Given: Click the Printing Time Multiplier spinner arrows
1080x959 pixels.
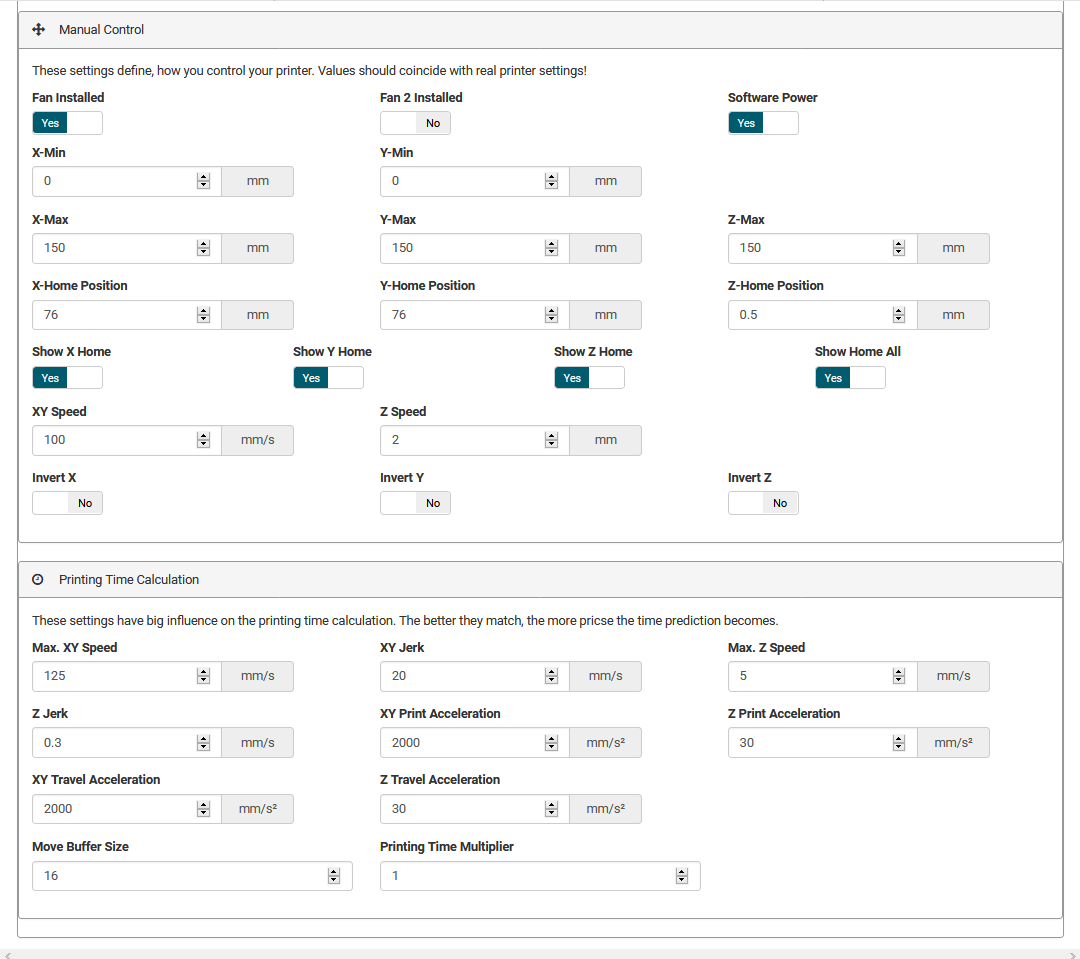Looking at the screenshot, I should coord(682,876).
